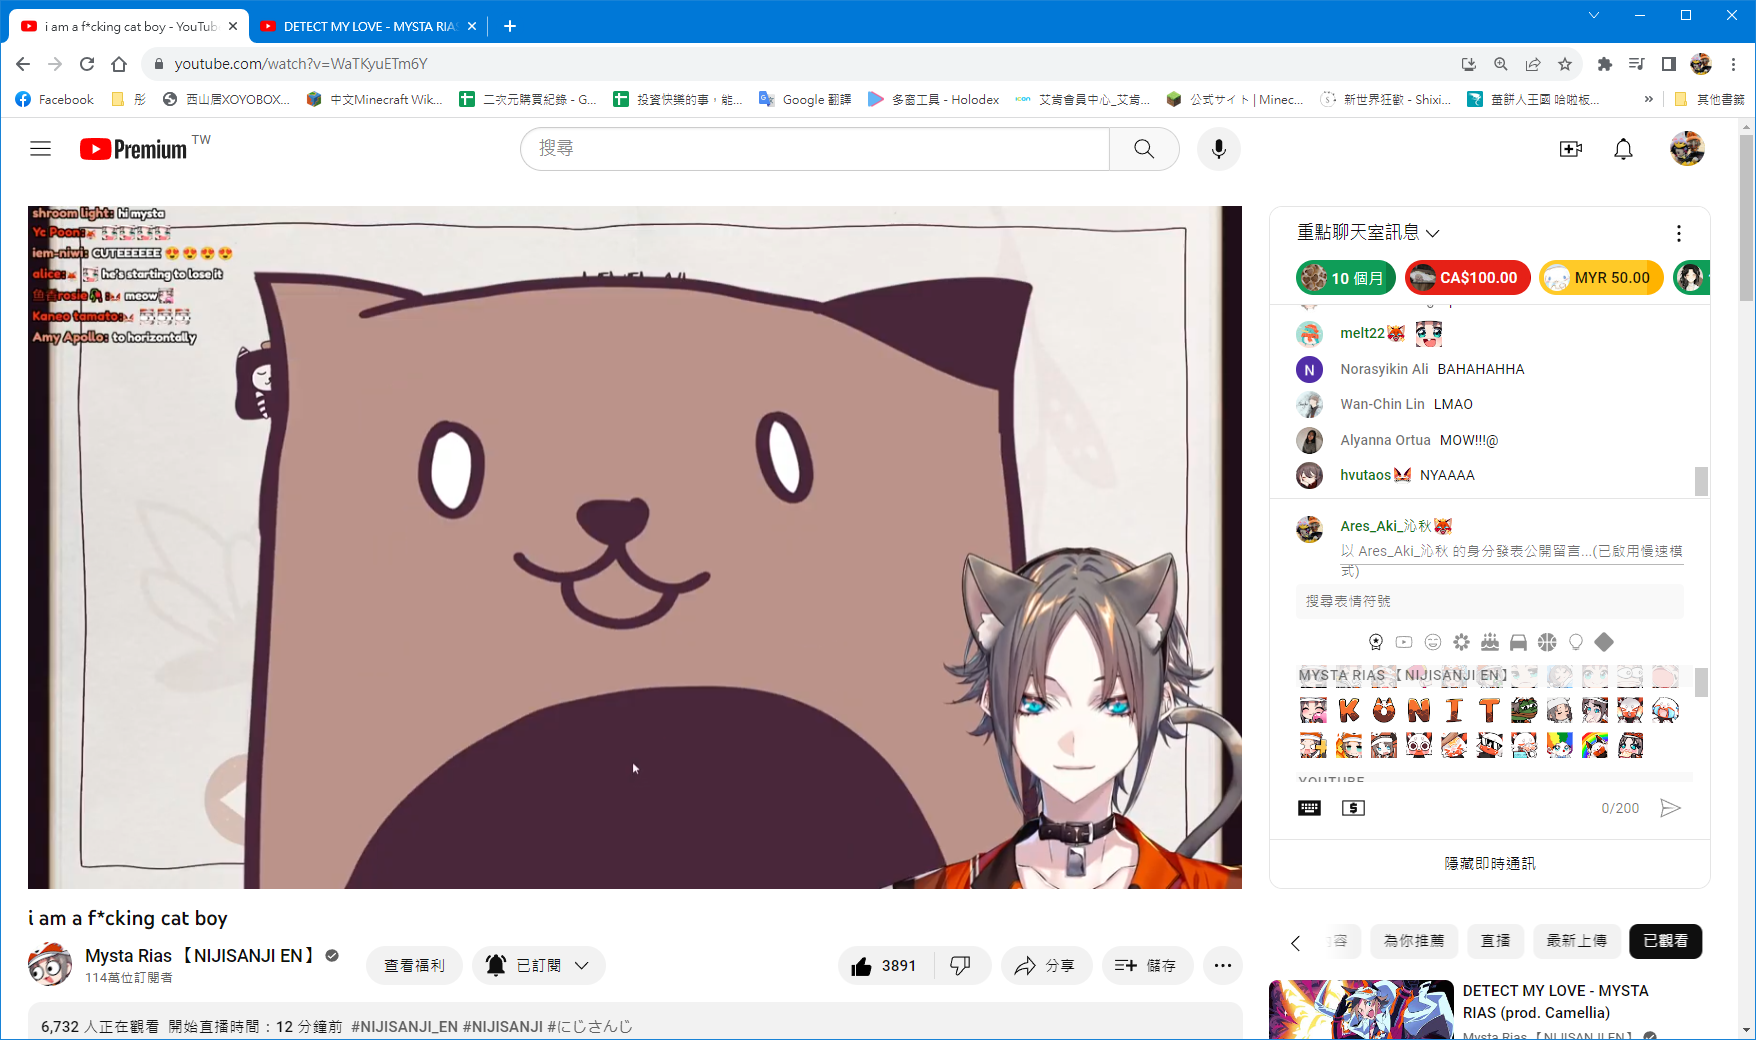Open Chrome side panel icon

[1669, 64]
